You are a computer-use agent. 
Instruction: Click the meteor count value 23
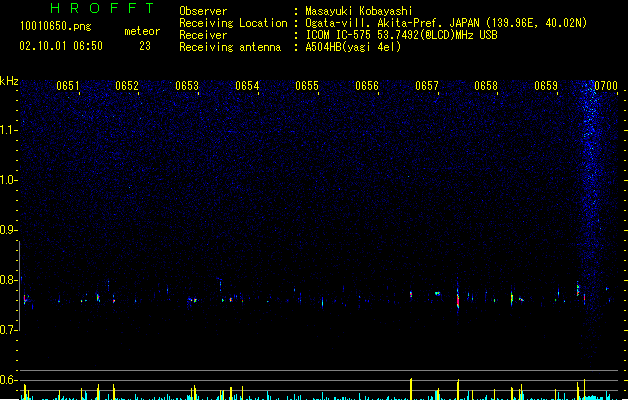coord(145,46)
